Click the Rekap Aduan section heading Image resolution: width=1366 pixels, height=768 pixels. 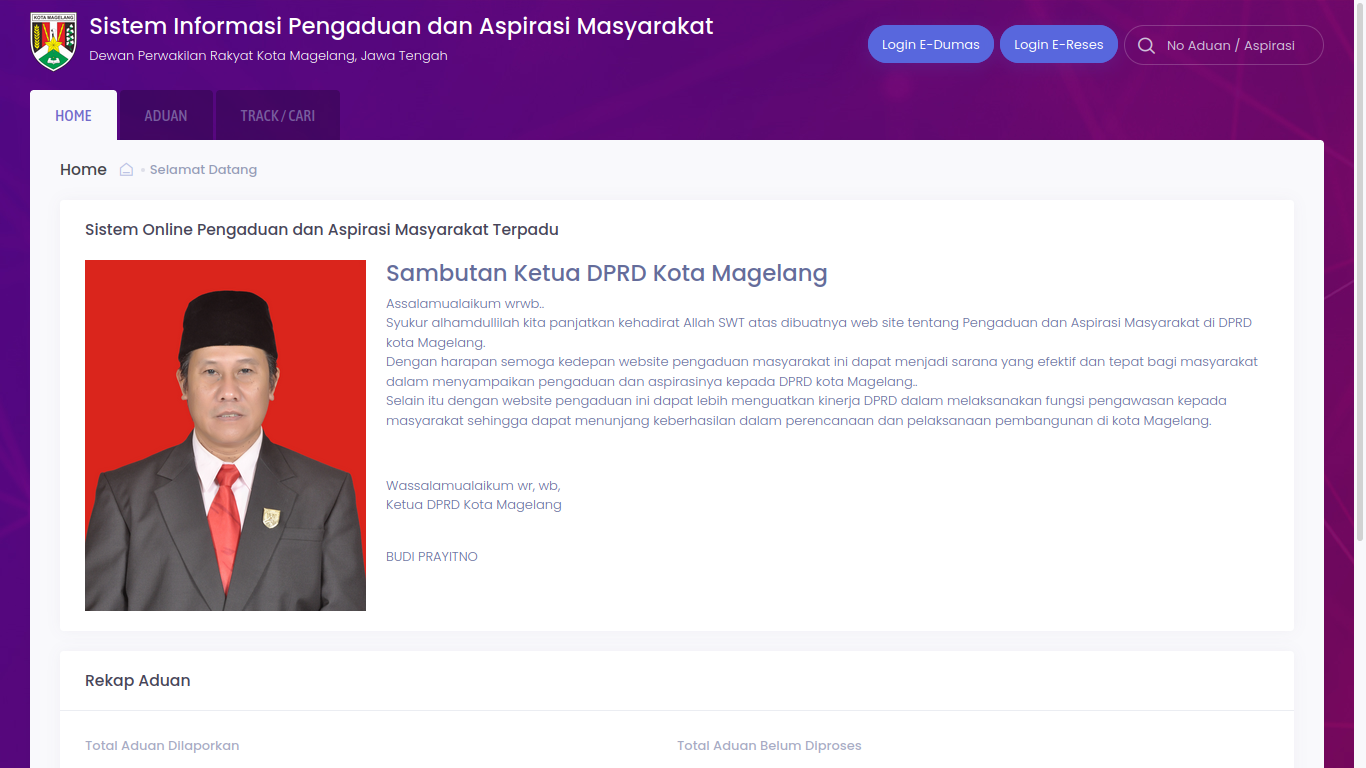138,680
